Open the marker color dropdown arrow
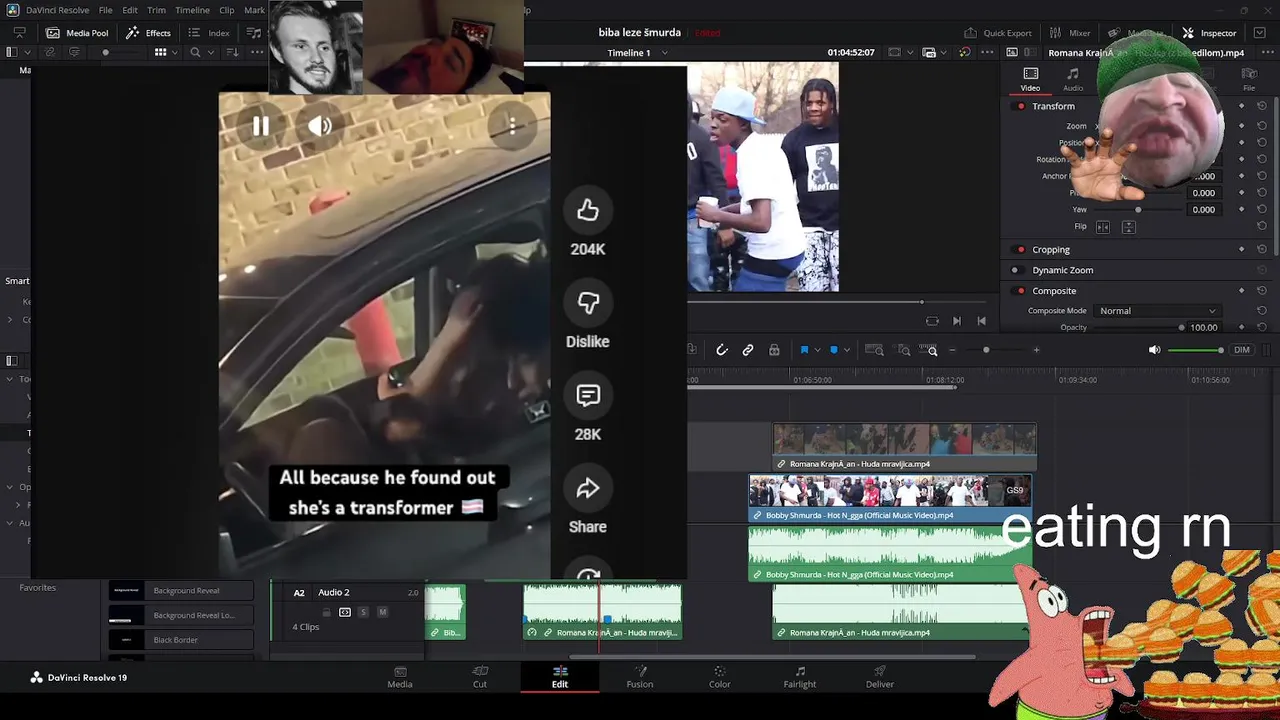Image resolution: width=1280 pixels, height=720 pixels. [846, 350]
